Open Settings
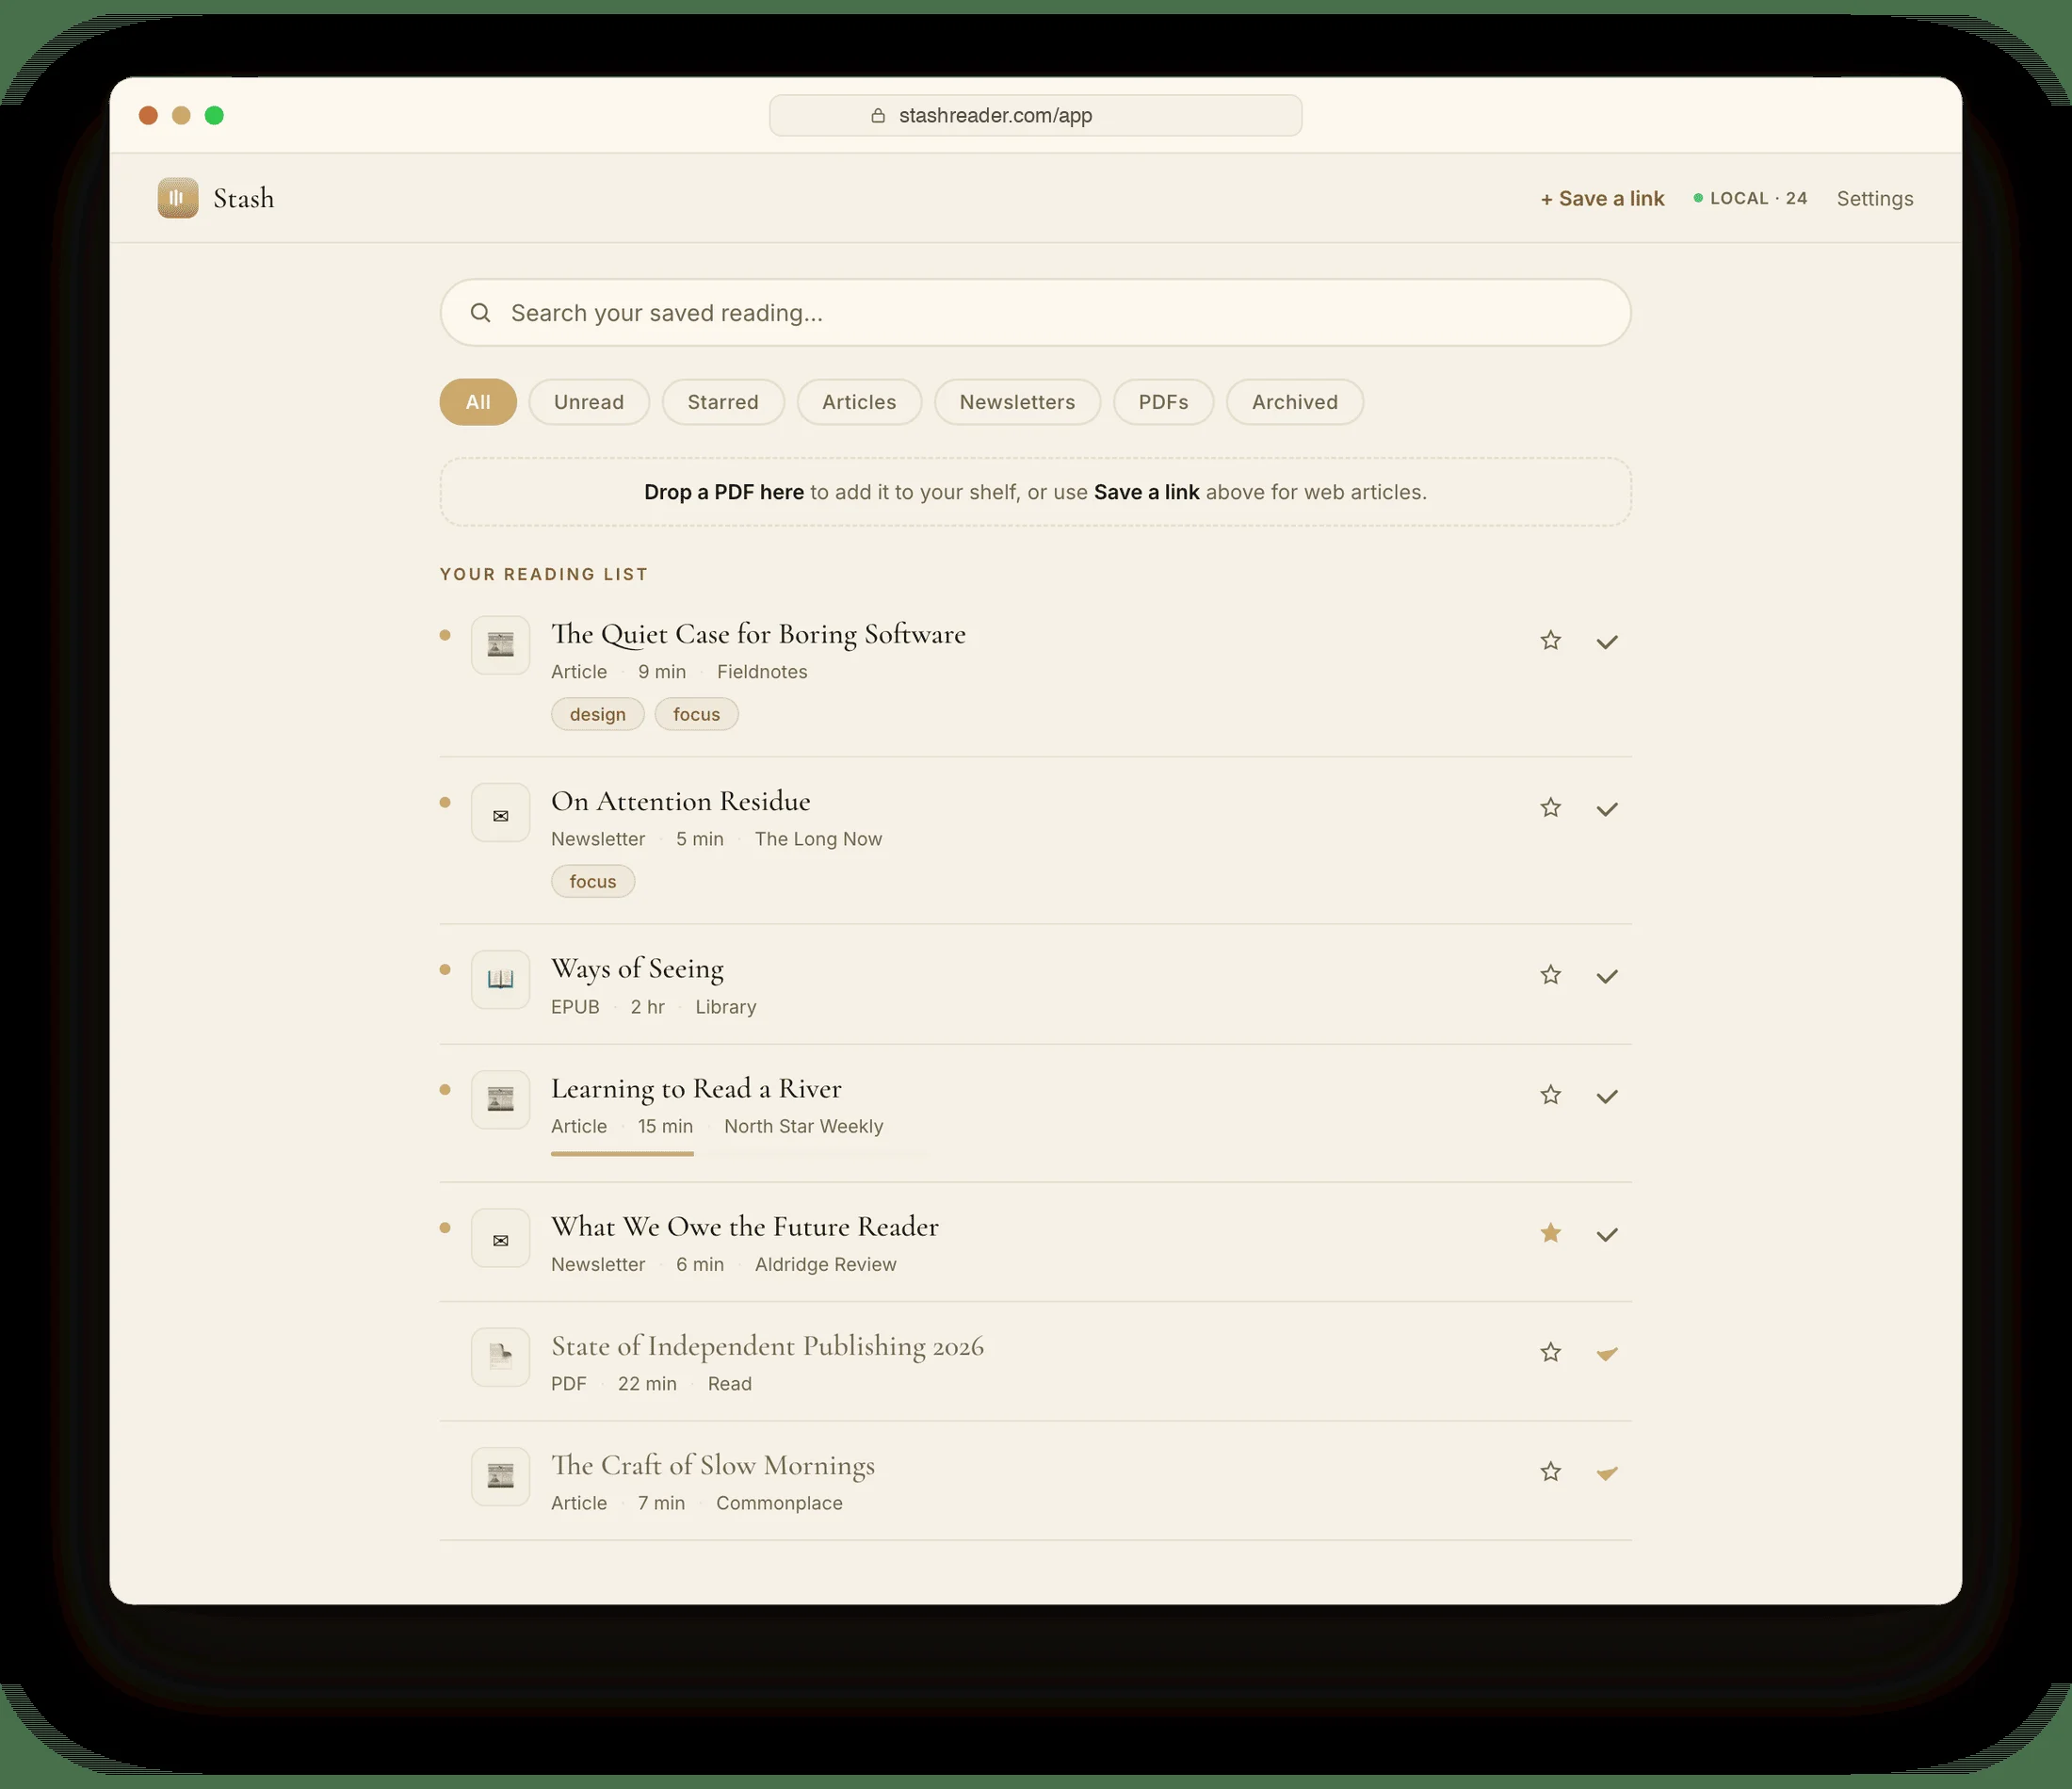 click(1875, 198)
